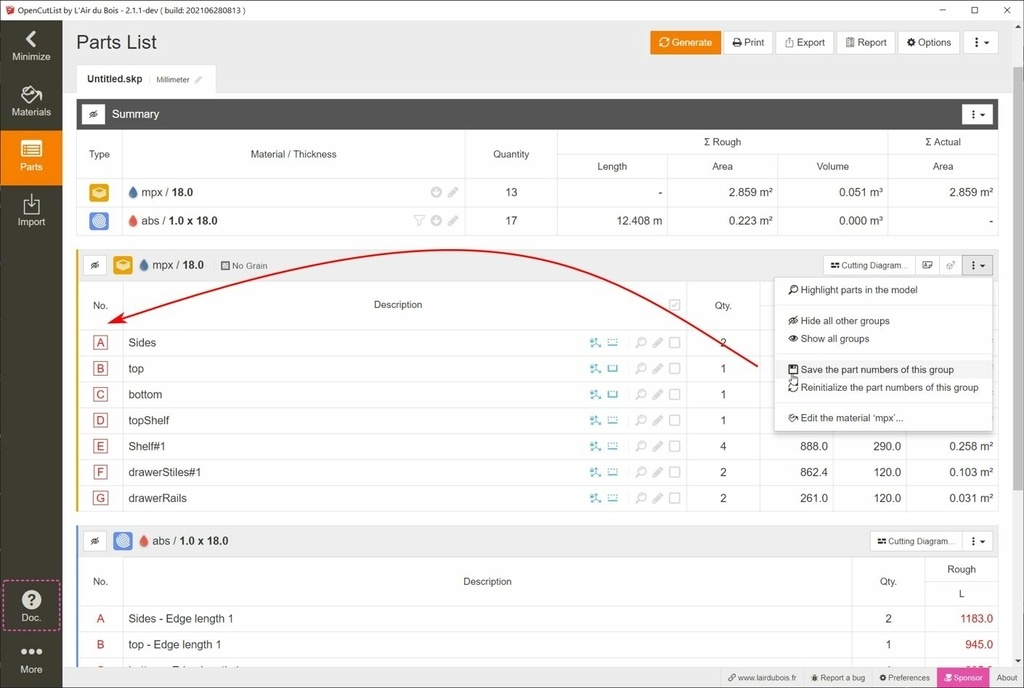Open the More options in sidebar
Viewport: 1024px width, 688px height.
(x=31, y=659)
